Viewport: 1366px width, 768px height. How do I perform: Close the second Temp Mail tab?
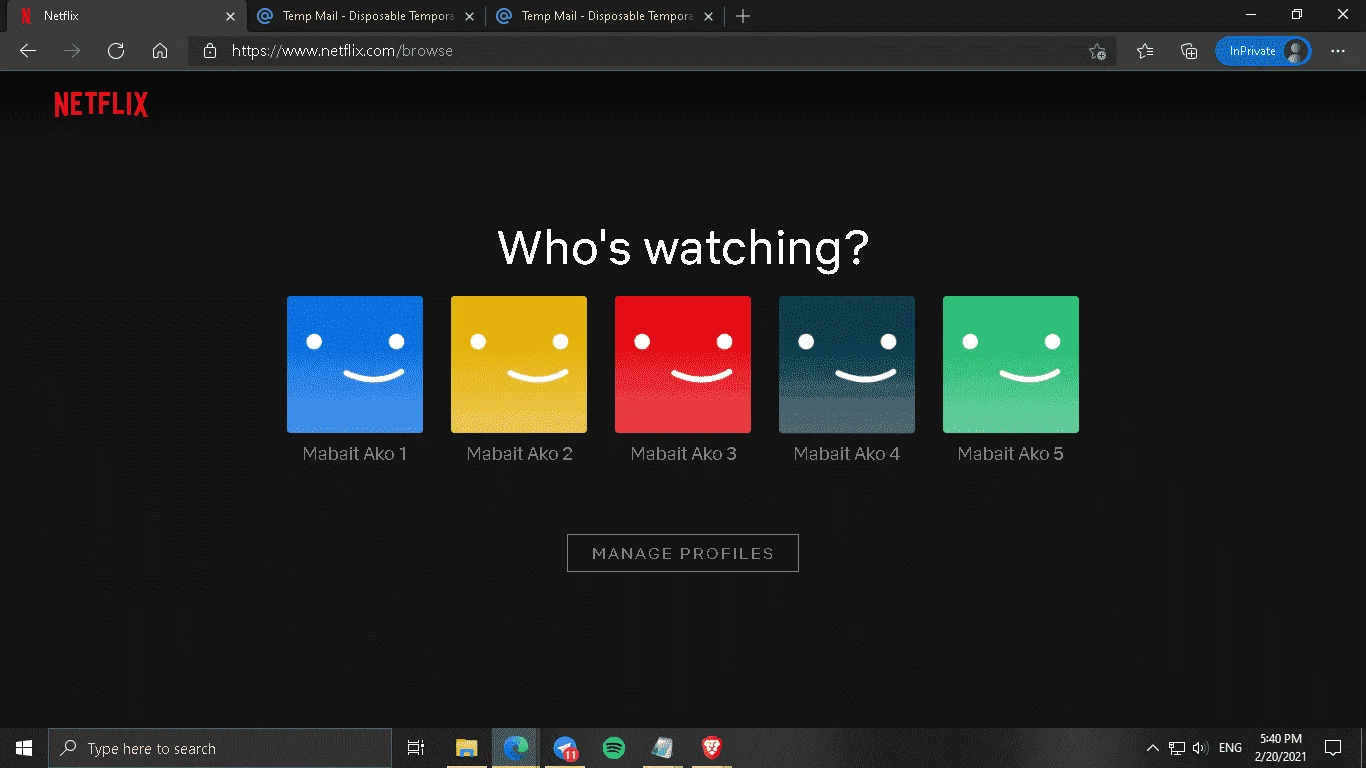pyautogui.click(x=709, y=17)
